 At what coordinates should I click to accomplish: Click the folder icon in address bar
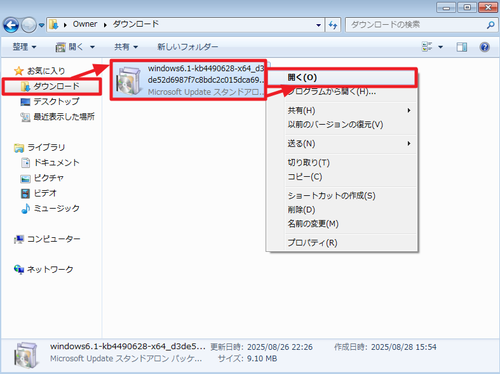[54, 24]
